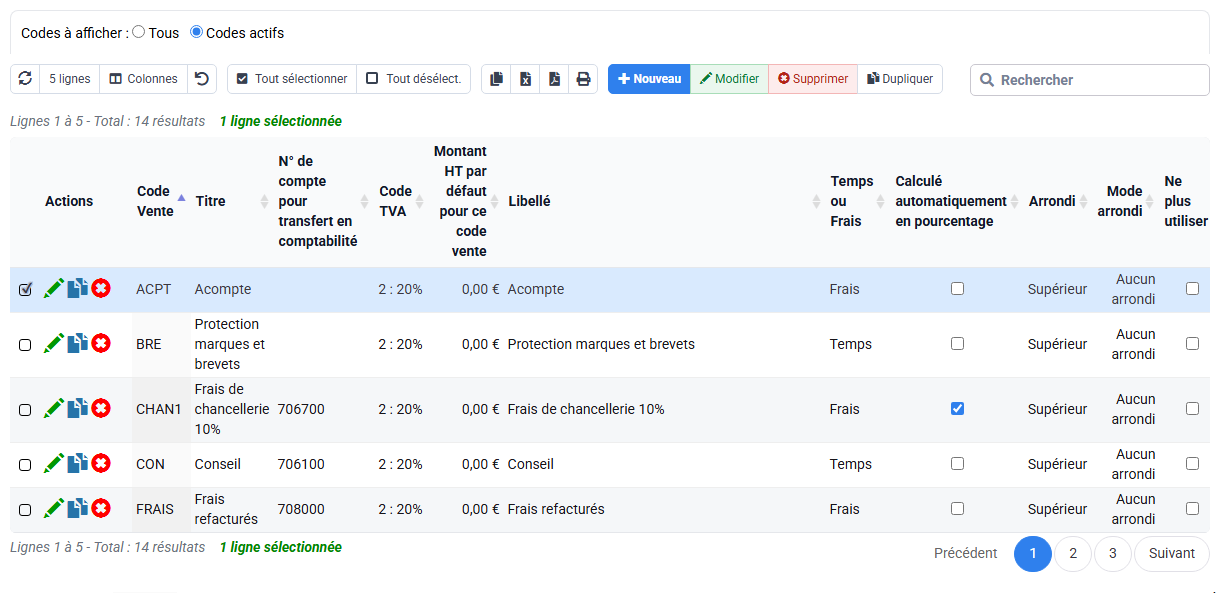Click Tout désélect. button
This screenshot has width=1220, height=593.
(413, 79)
